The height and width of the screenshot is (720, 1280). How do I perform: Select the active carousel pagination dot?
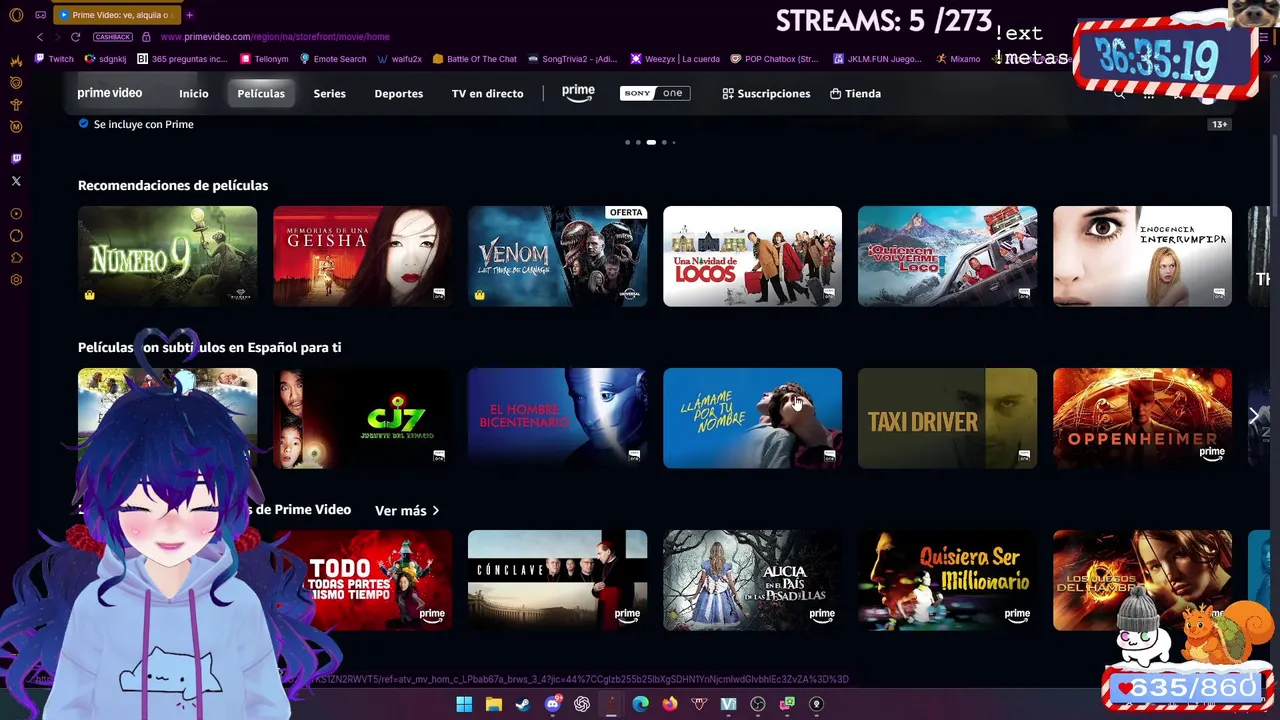(x=651, y=142)
